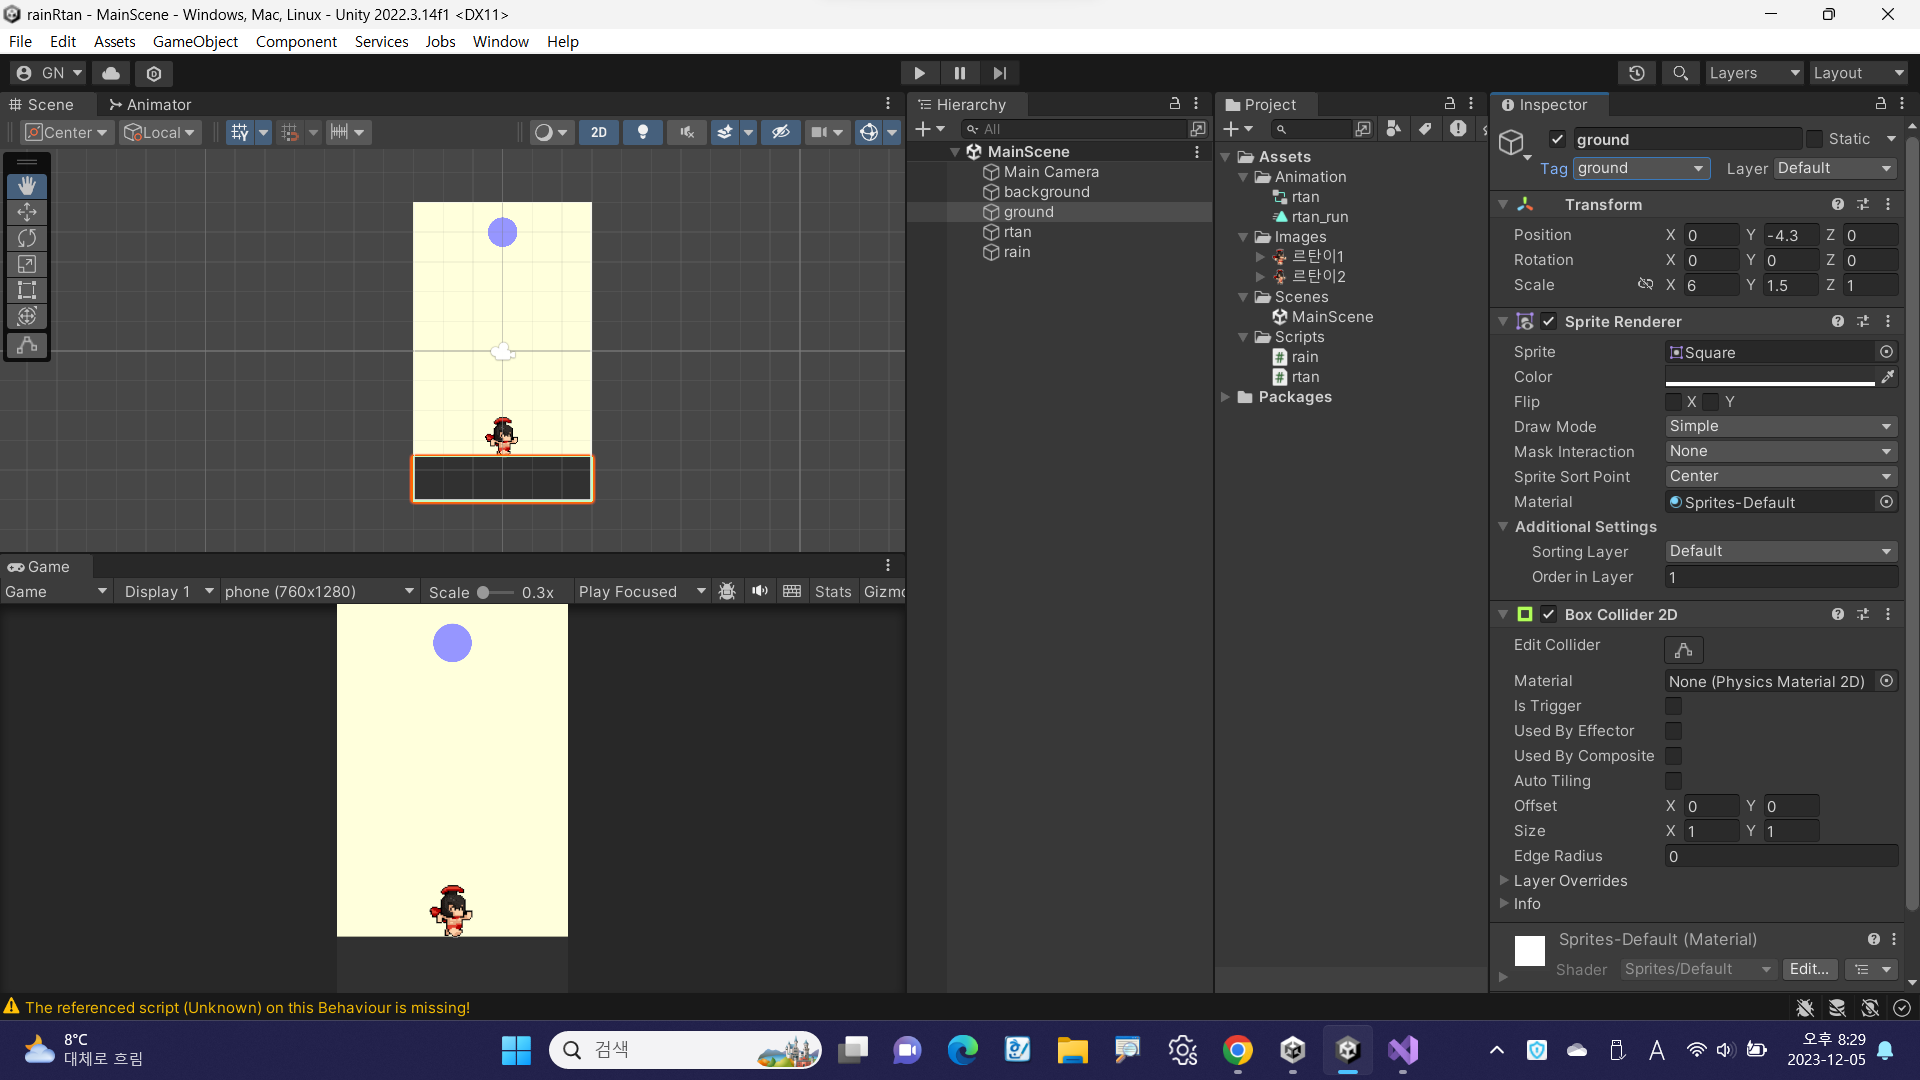This screenshot has height=1080, width=1920.
Task: Enable Static checkbox for ground
Action: [x=1814, y=139]
